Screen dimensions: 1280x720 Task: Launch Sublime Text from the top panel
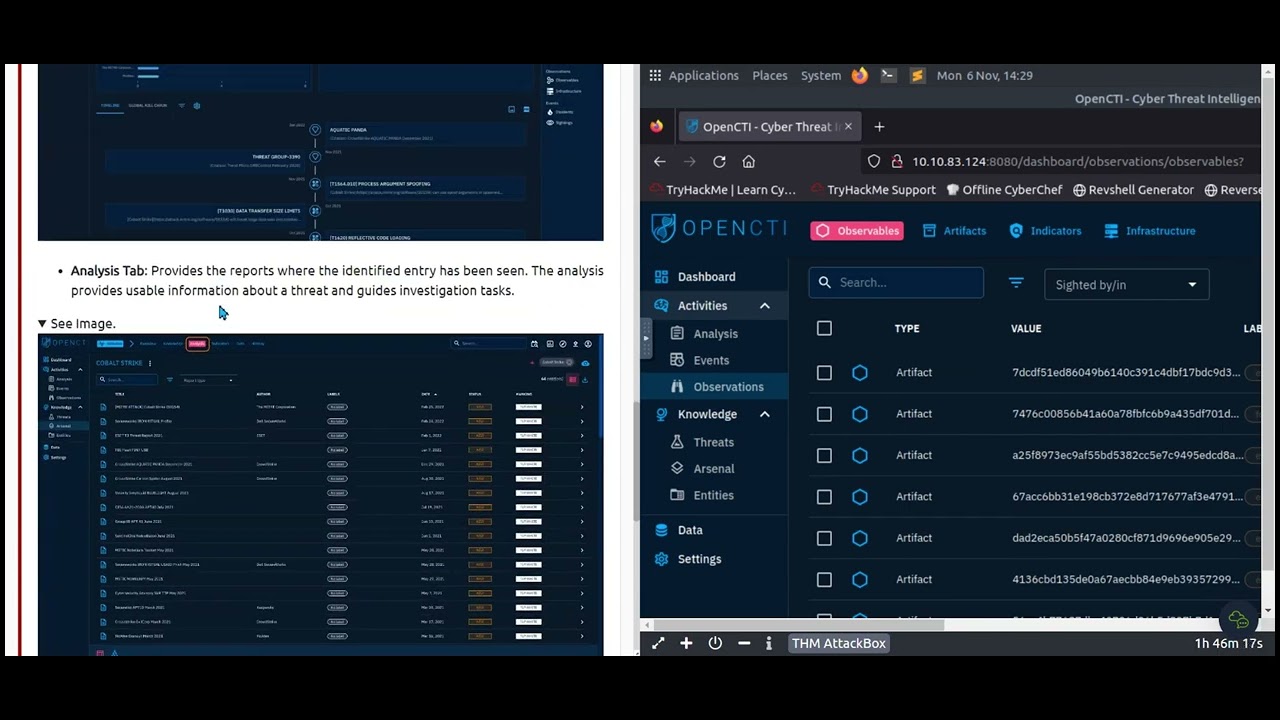[917, 75]
